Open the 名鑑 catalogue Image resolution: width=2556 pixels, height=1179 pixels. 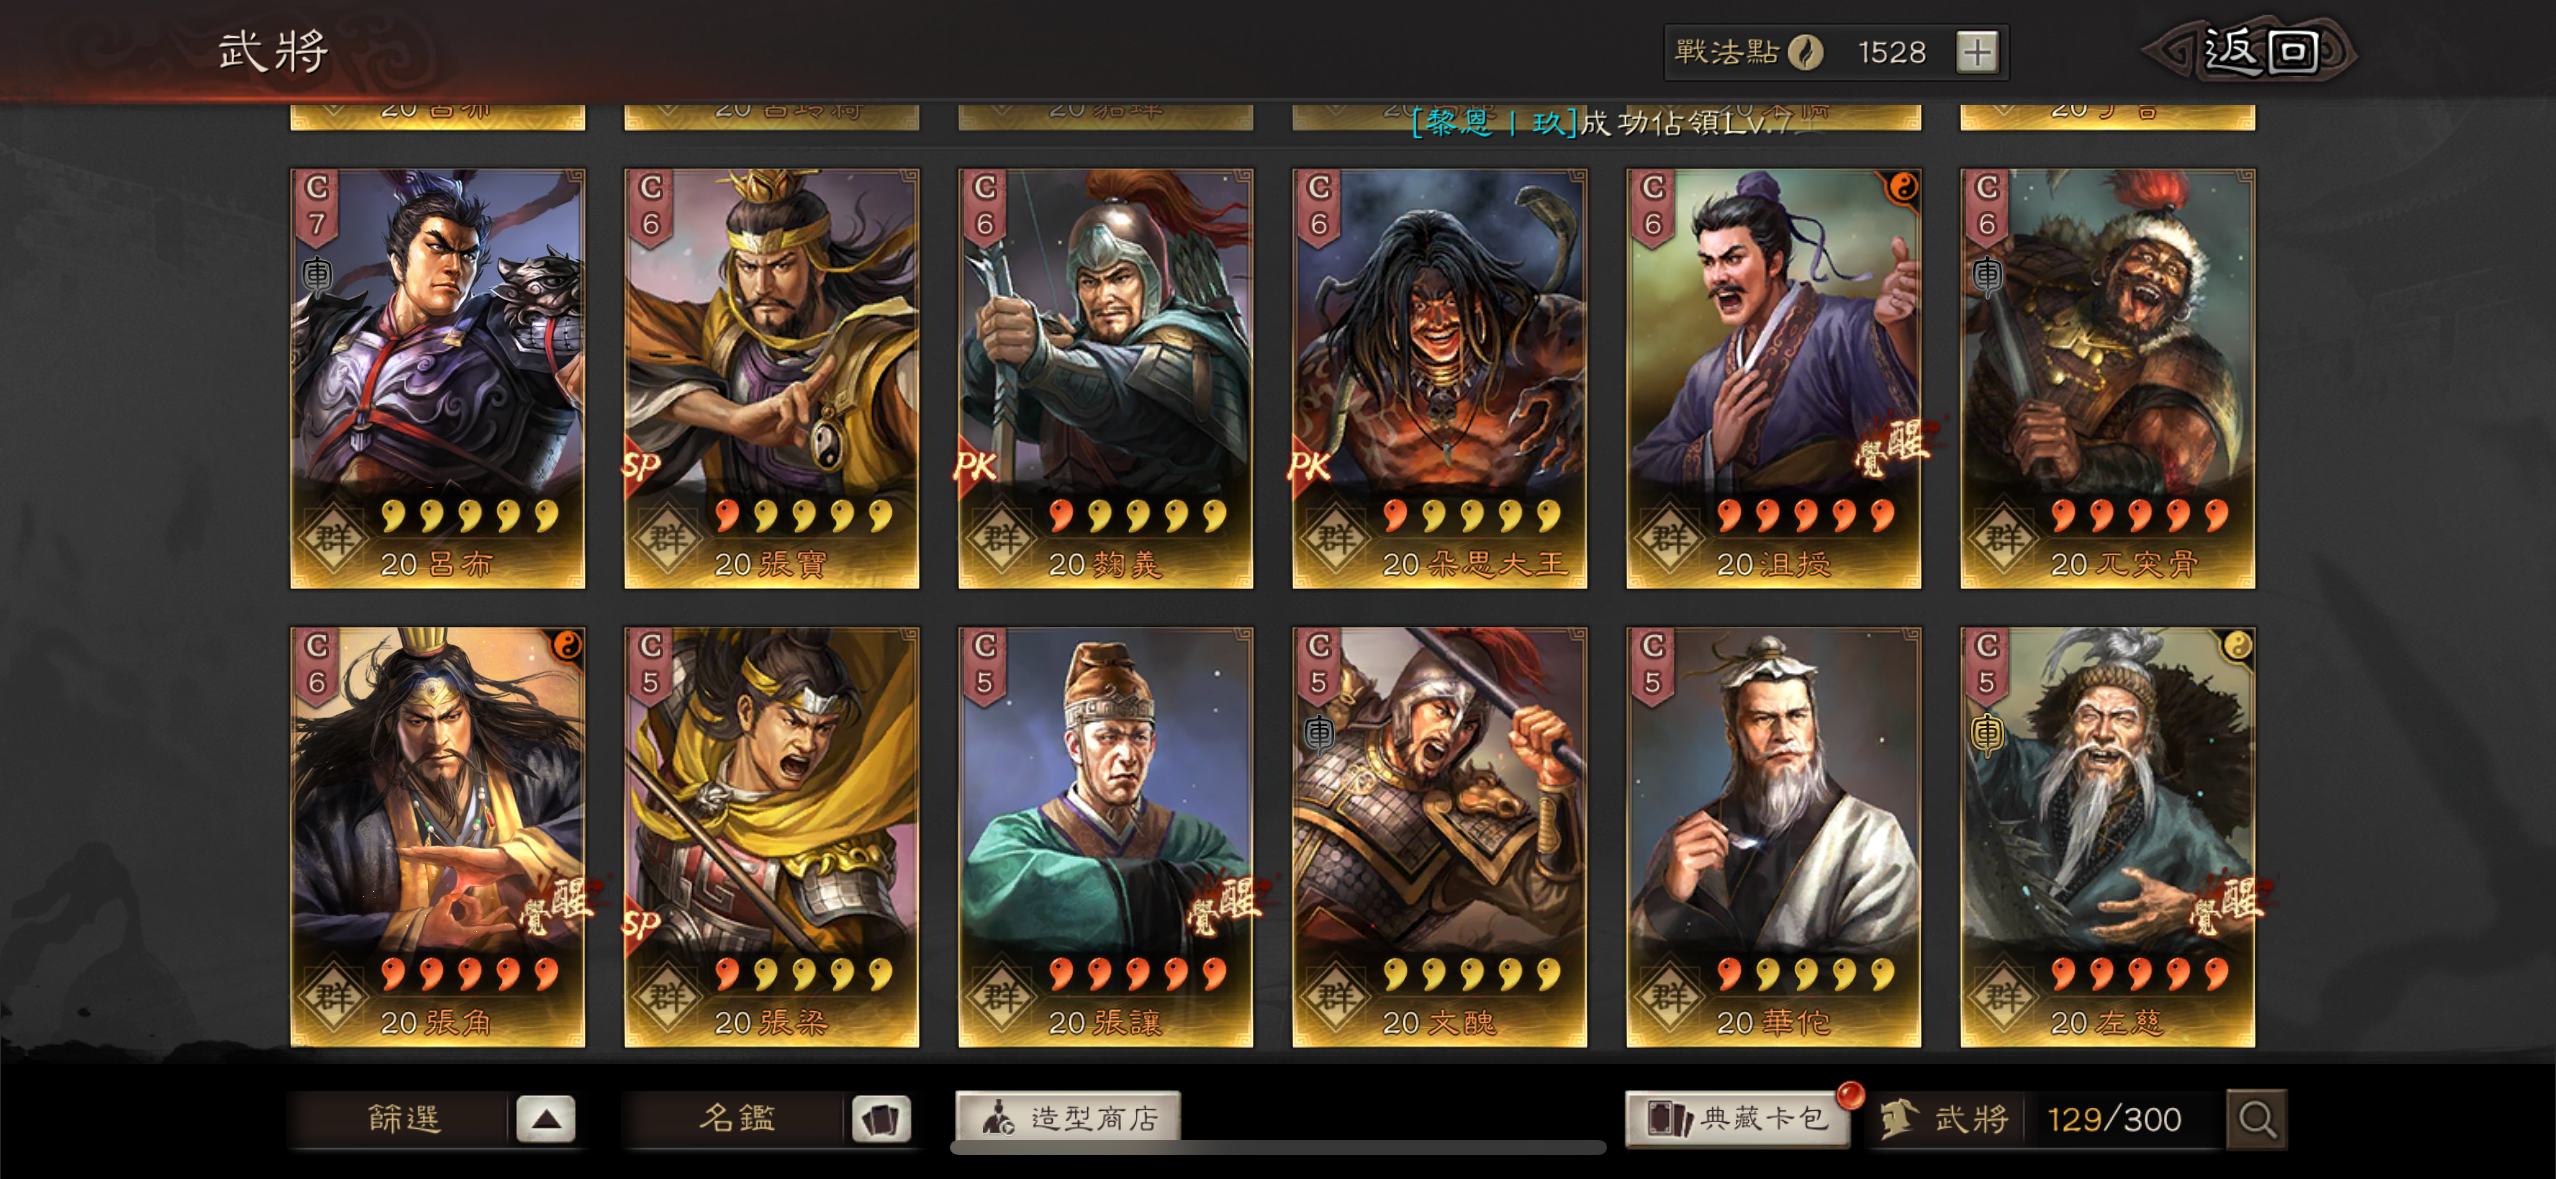[737, 1118]
